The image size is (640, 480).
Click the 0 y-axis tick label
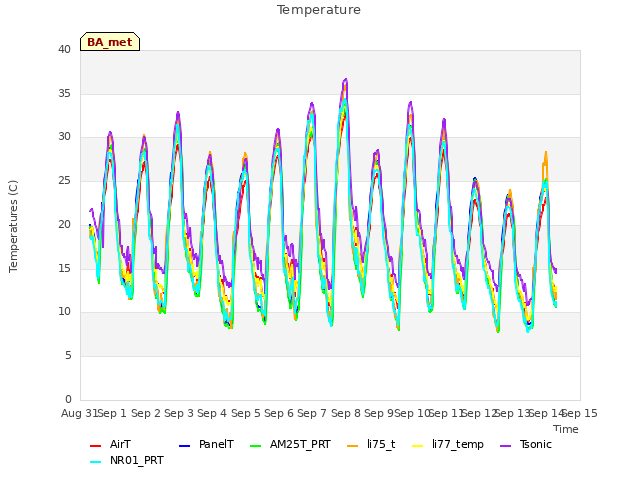click(x=68, y=399)
